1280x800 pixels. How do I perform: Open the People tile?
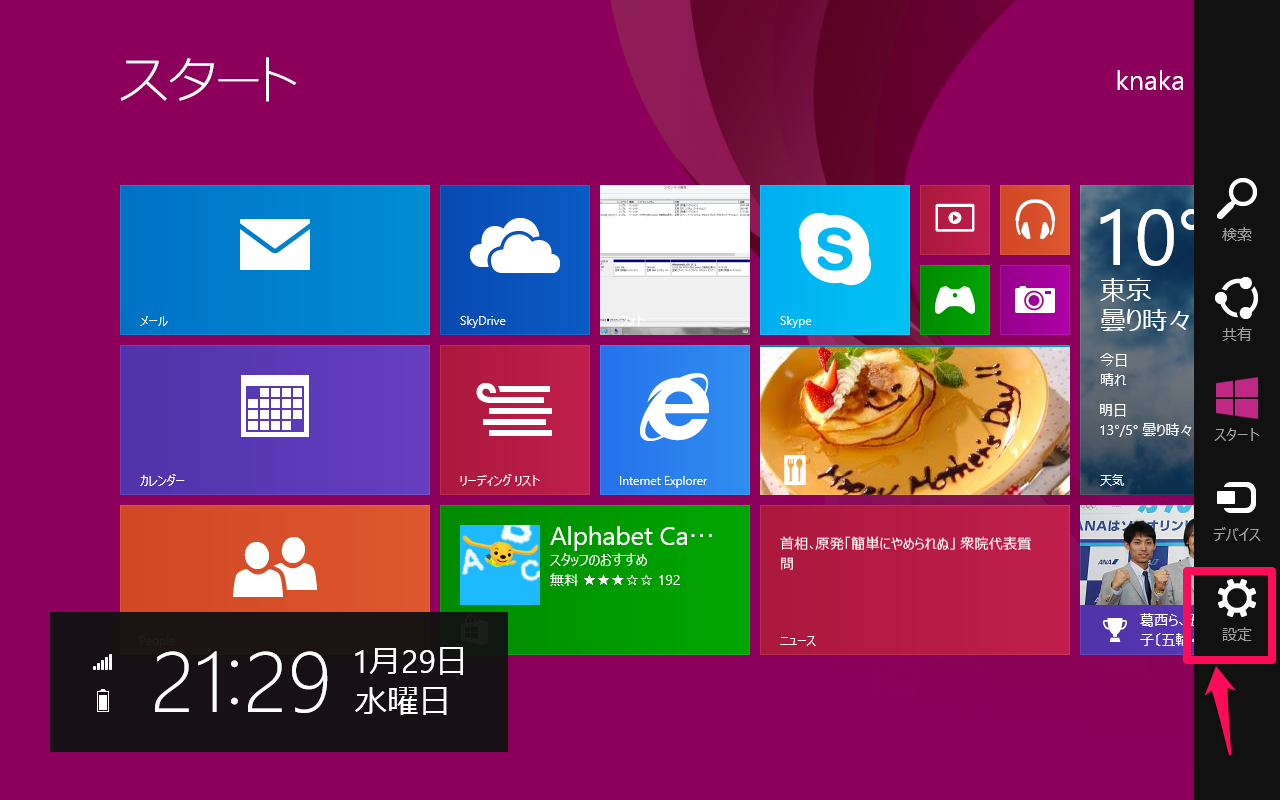point(275,558)
